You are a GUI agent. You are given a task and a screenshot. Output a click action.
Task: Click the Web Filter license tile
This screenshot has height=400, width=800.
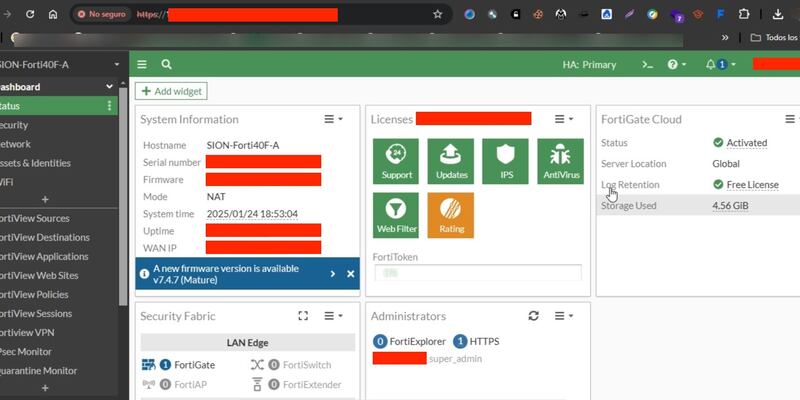(x=396, y=215)
